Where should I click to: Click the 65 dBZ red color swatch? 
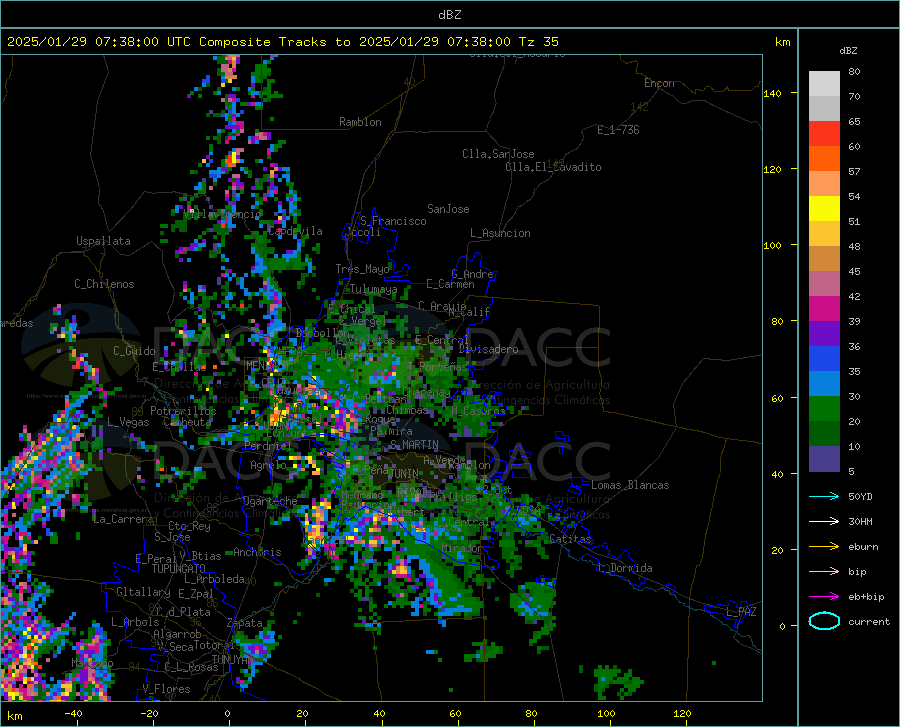824,134
